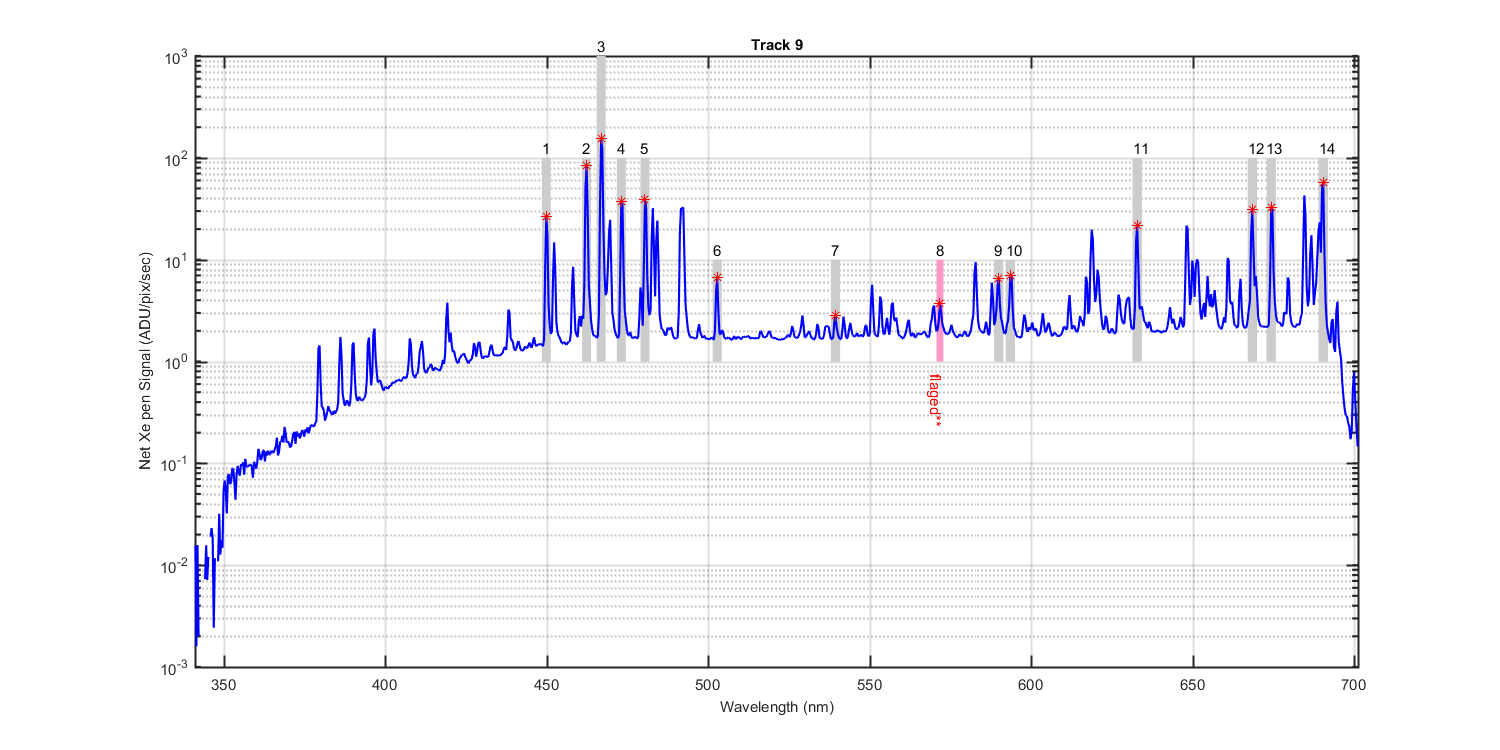Select peak label 3 at plot top
Image resolution: width=1500 pixels, height=750 pixels.
point(601,47)
